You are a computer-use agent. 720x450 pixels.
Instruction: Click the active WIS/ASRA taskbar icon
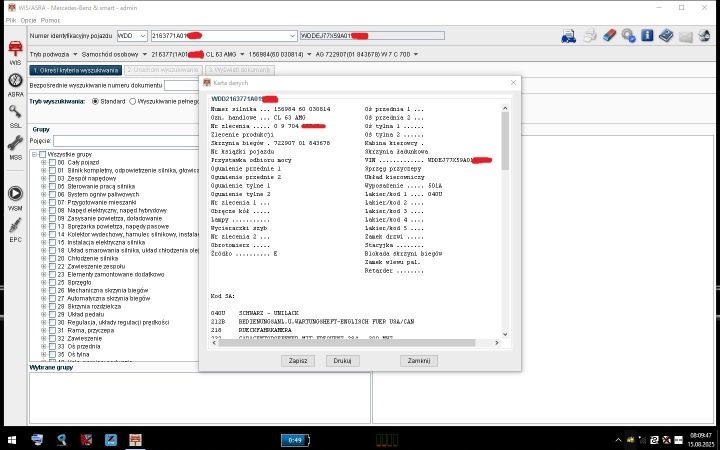(x=135, y=440)
